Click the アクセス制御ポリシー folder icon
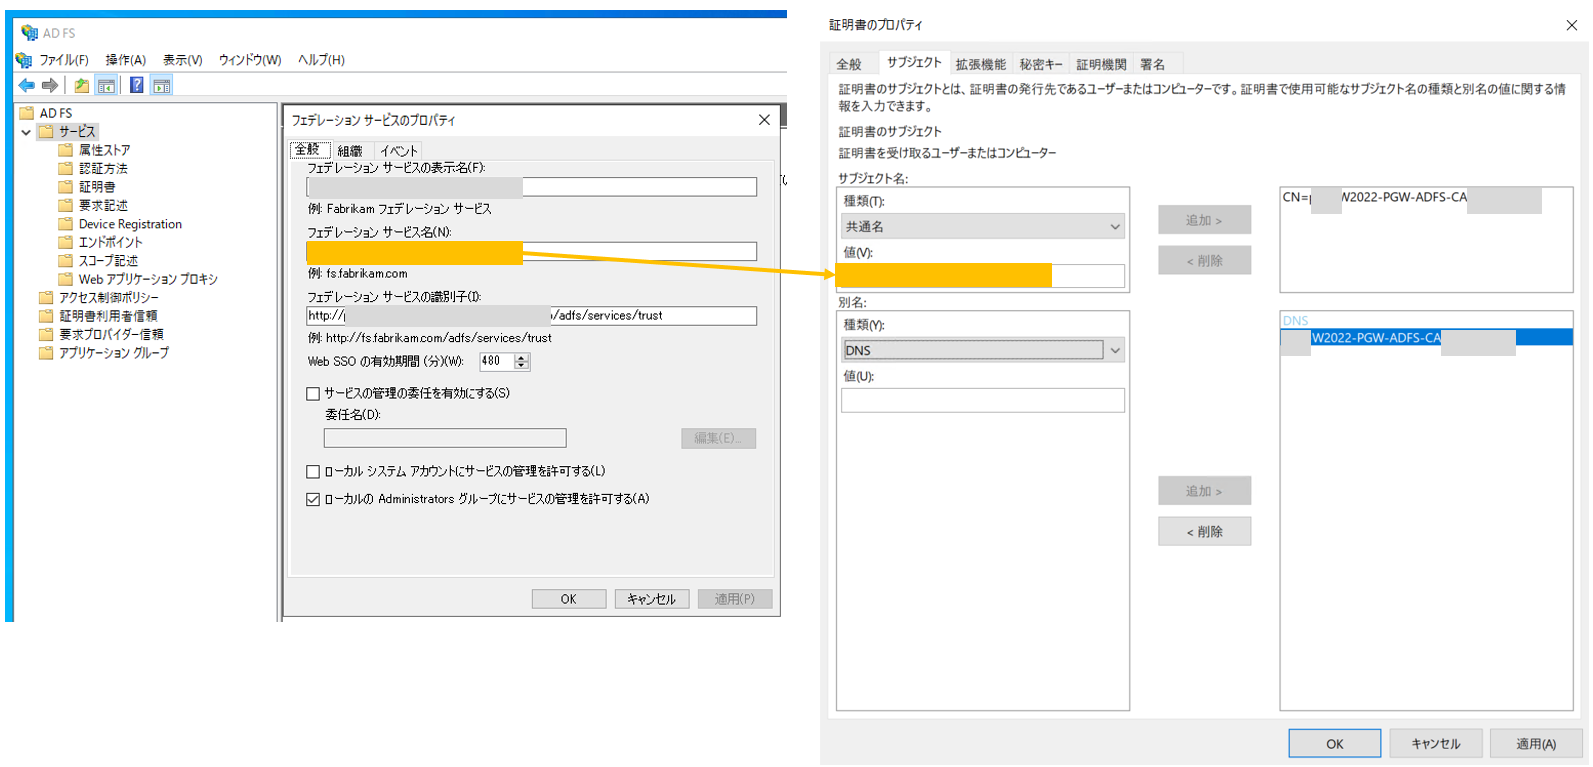 [x=46, y=297]
